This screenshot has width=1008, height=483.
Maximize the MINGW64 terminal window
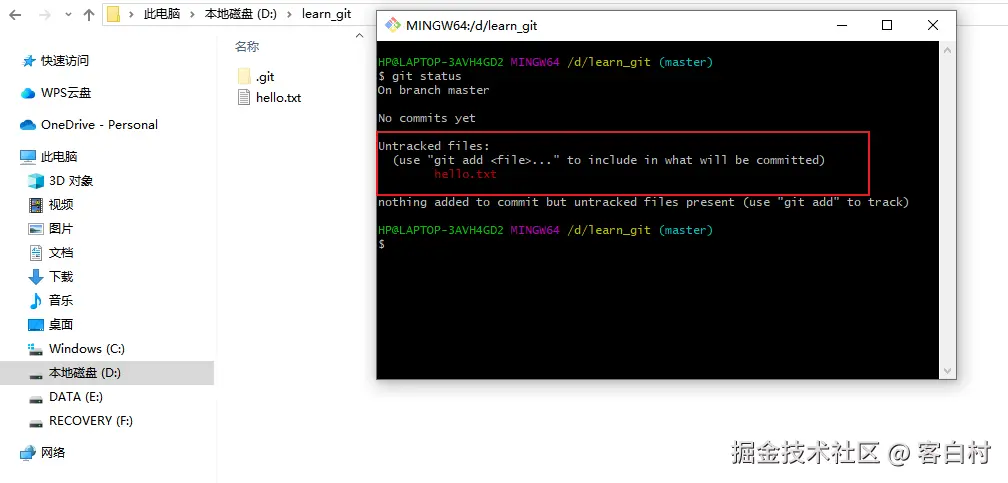coord(886,25)
